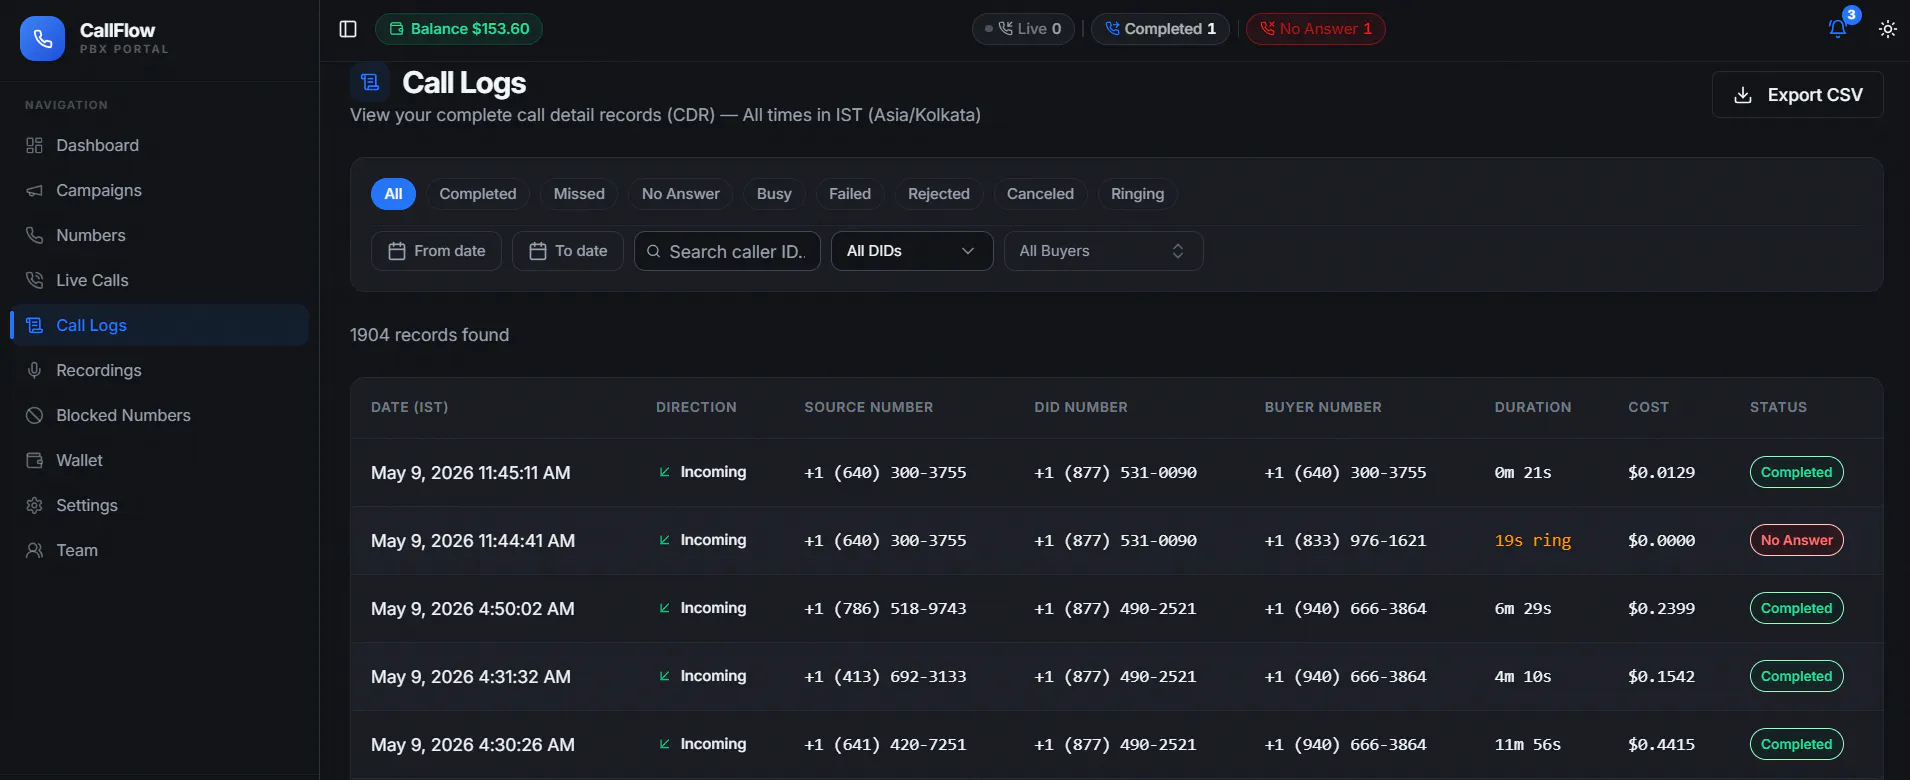Click the Call Logs heading icon

coord(370,82)
